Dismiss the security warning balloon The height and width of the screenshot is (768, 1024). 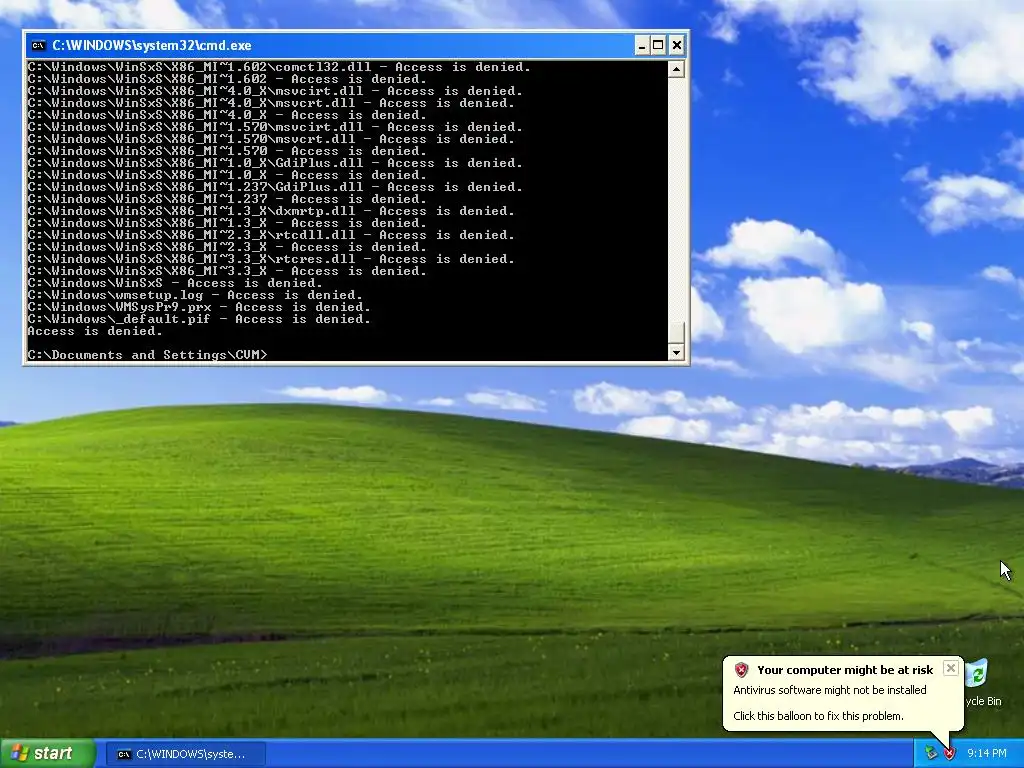951,668
